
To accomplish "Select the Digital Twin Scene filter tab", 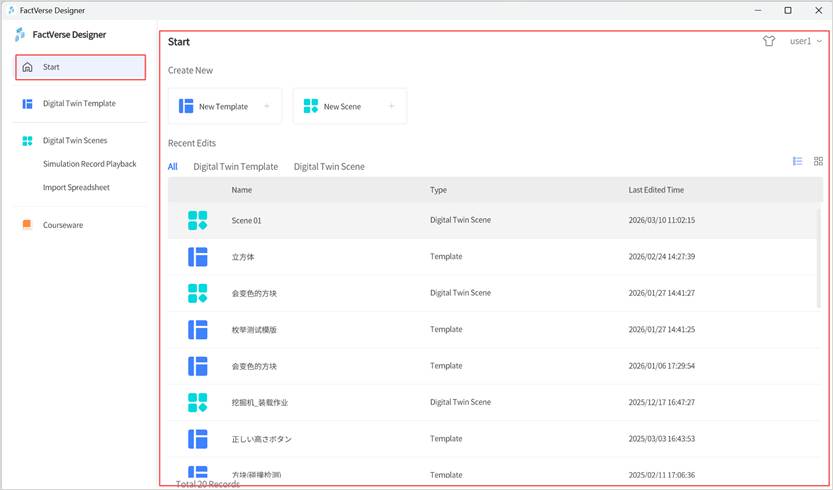I will 329,167.
